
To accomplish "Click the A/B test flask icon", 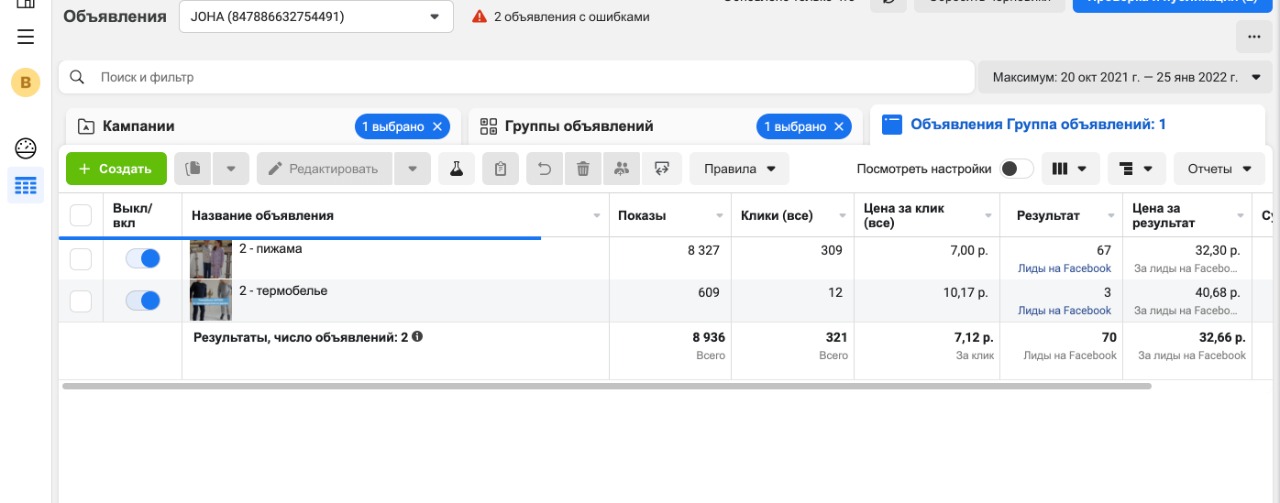I will (456, 169).
